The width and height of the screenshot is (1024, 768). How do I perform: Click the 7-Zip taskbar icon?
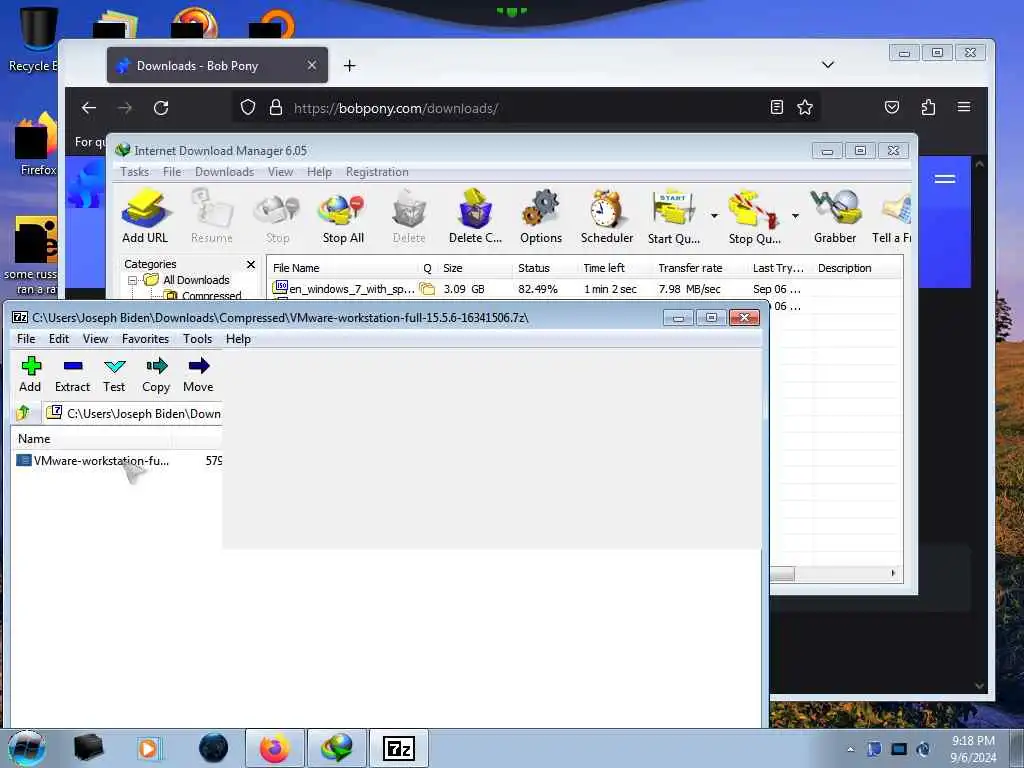(x=399, y=748)
